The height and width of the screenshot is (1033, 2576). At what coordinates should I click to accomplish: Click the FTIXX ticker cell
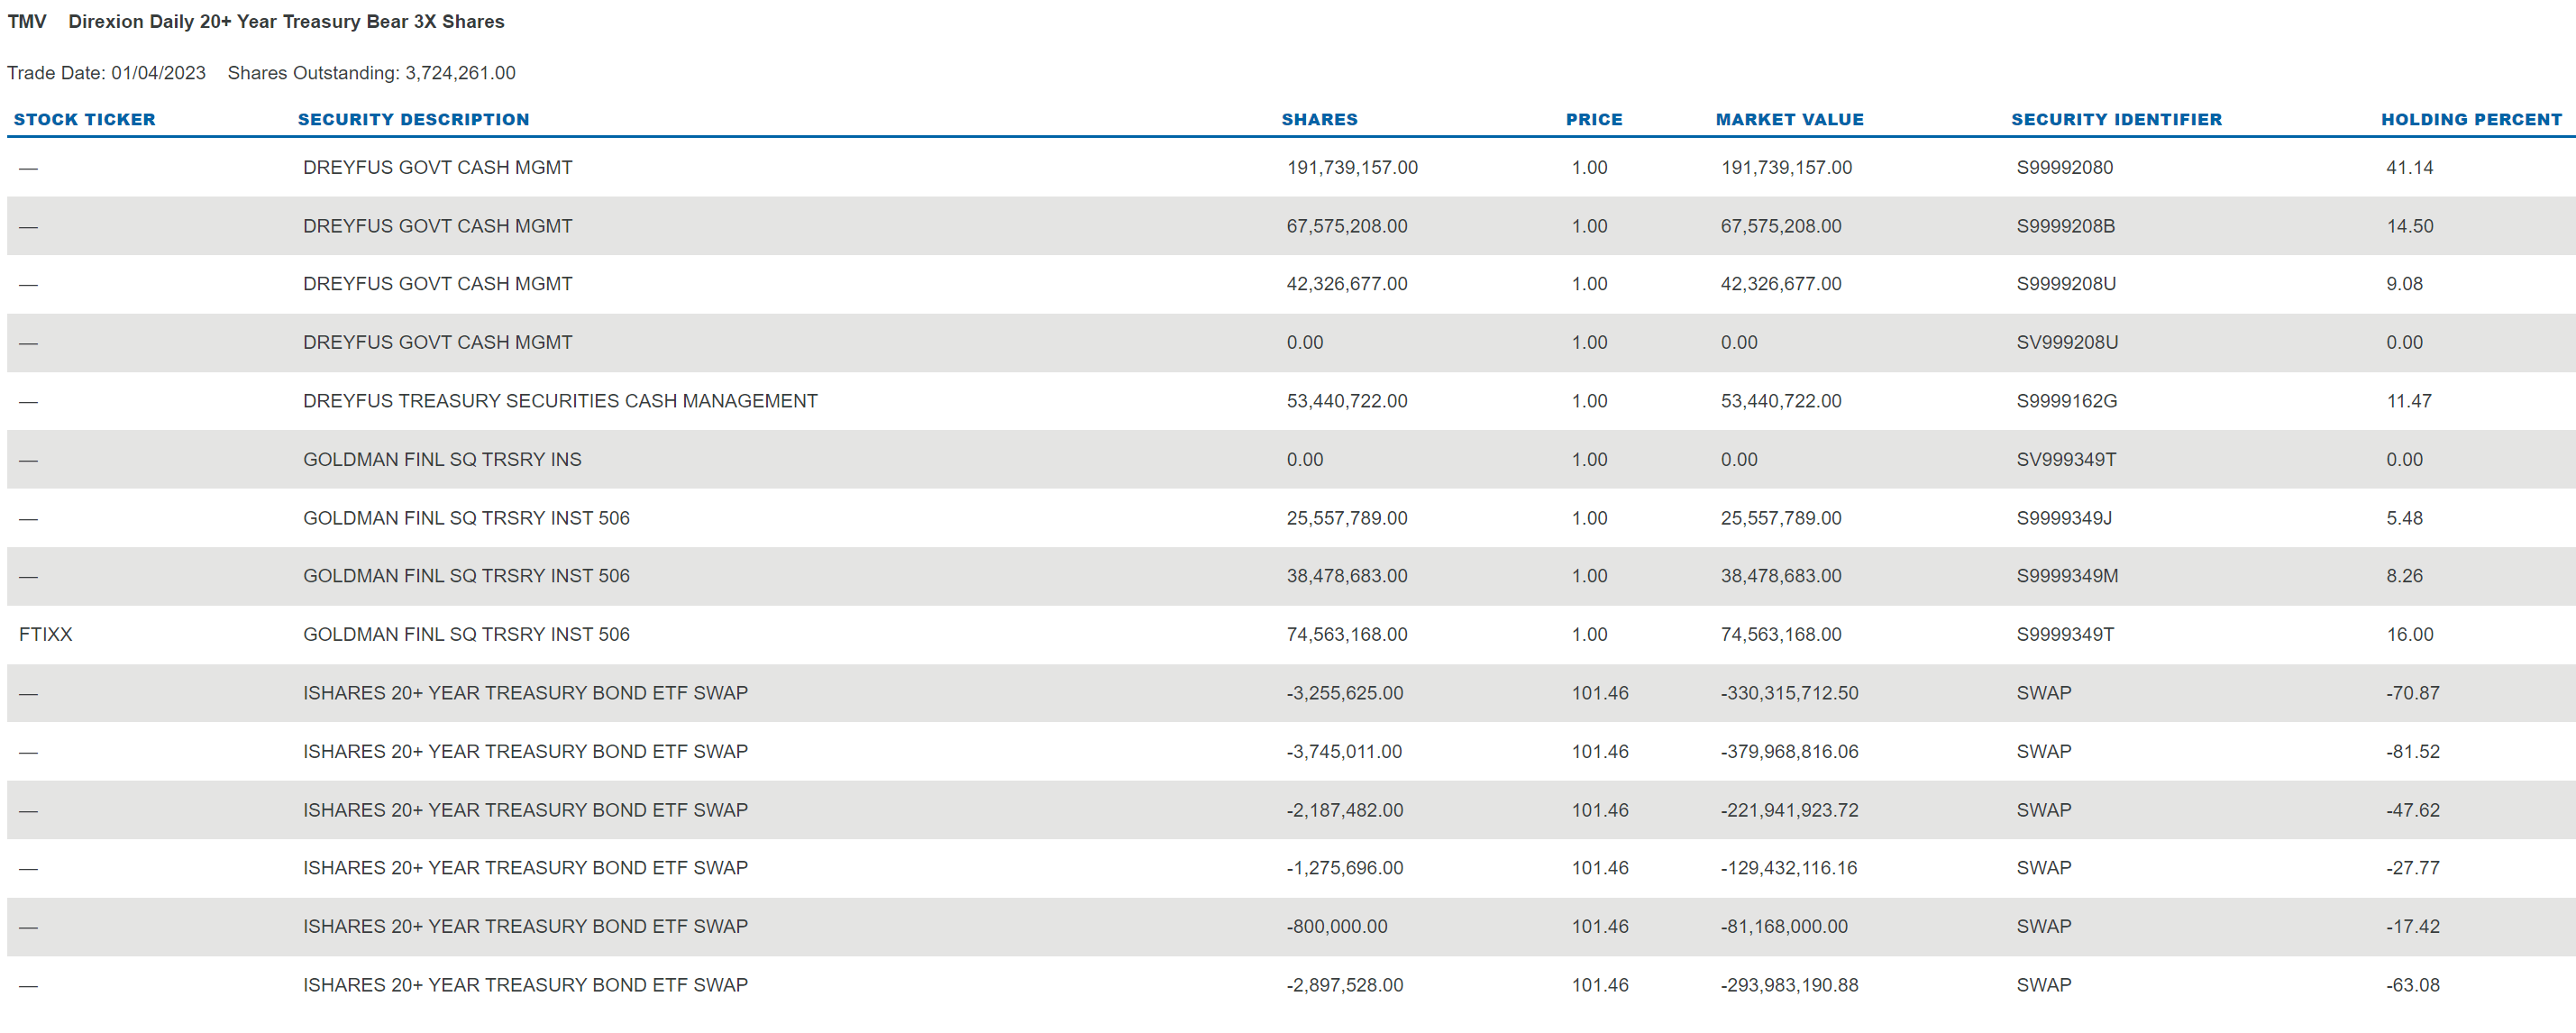point(46,634)
